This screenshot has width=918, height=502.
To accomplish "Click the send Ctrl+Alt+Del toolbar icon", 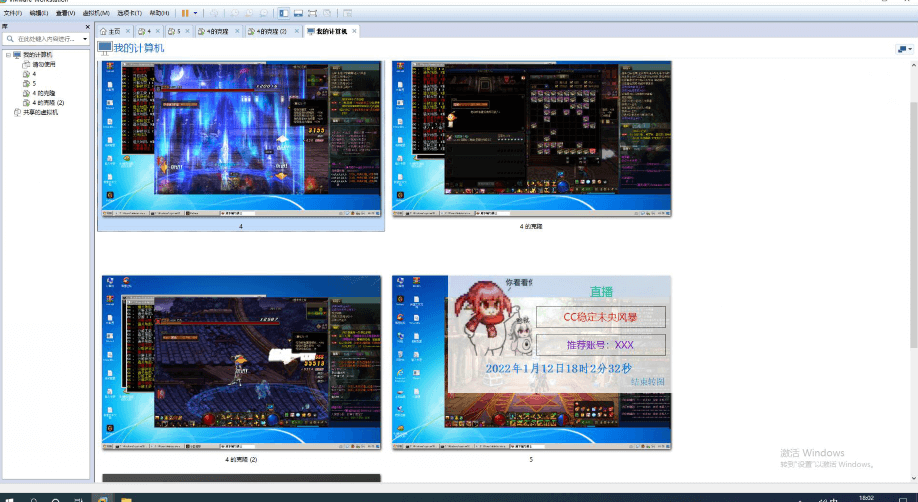I will tap(214, 13).
